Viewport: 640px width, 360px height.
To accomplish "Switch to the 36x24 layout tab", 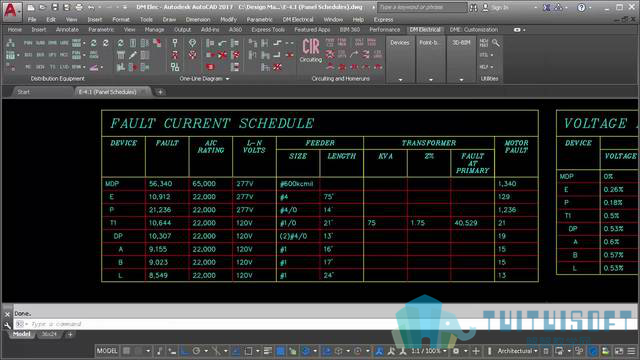I will (x=49, y=334).
